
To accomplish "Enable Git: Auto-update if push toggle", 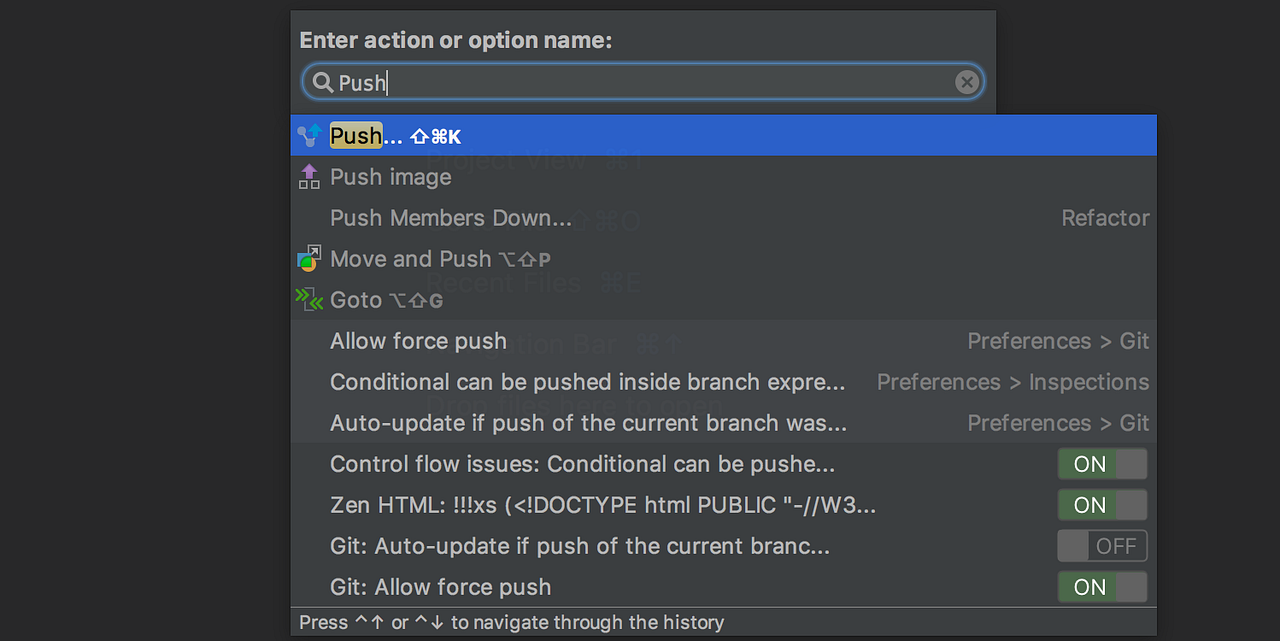I will tap(1102, 545).
